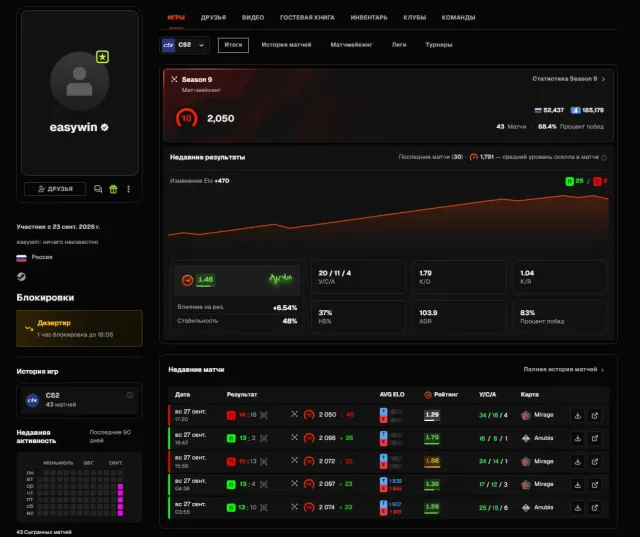Click scoreboard icon next to 13:3 result
640x537 pixels.
[264, 438]
